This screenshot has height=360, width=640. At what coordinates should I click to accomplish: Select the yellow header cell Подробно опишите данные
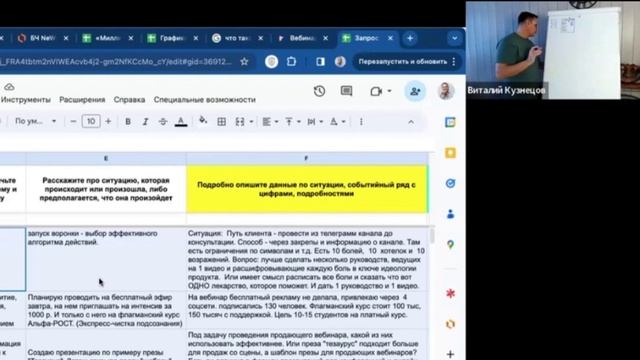(307, 189)
